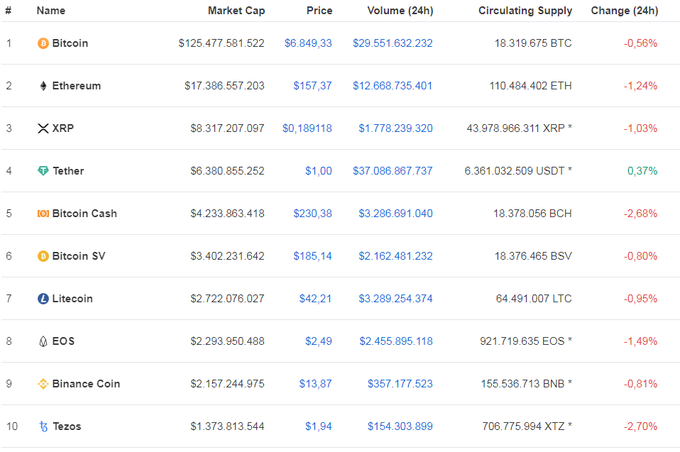Click Bitcoin Cash price $230,38
Viewport: 680px width, 452px height.
click(x=312, y=213)
